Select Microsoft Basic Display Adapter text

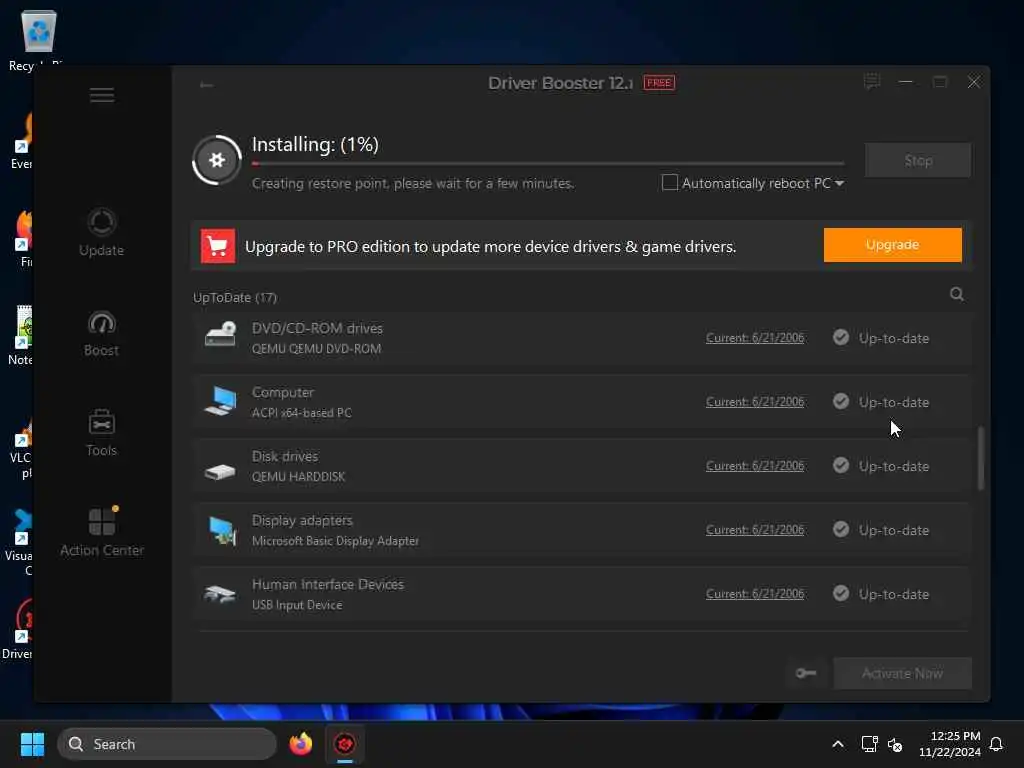tap(335, 541)
